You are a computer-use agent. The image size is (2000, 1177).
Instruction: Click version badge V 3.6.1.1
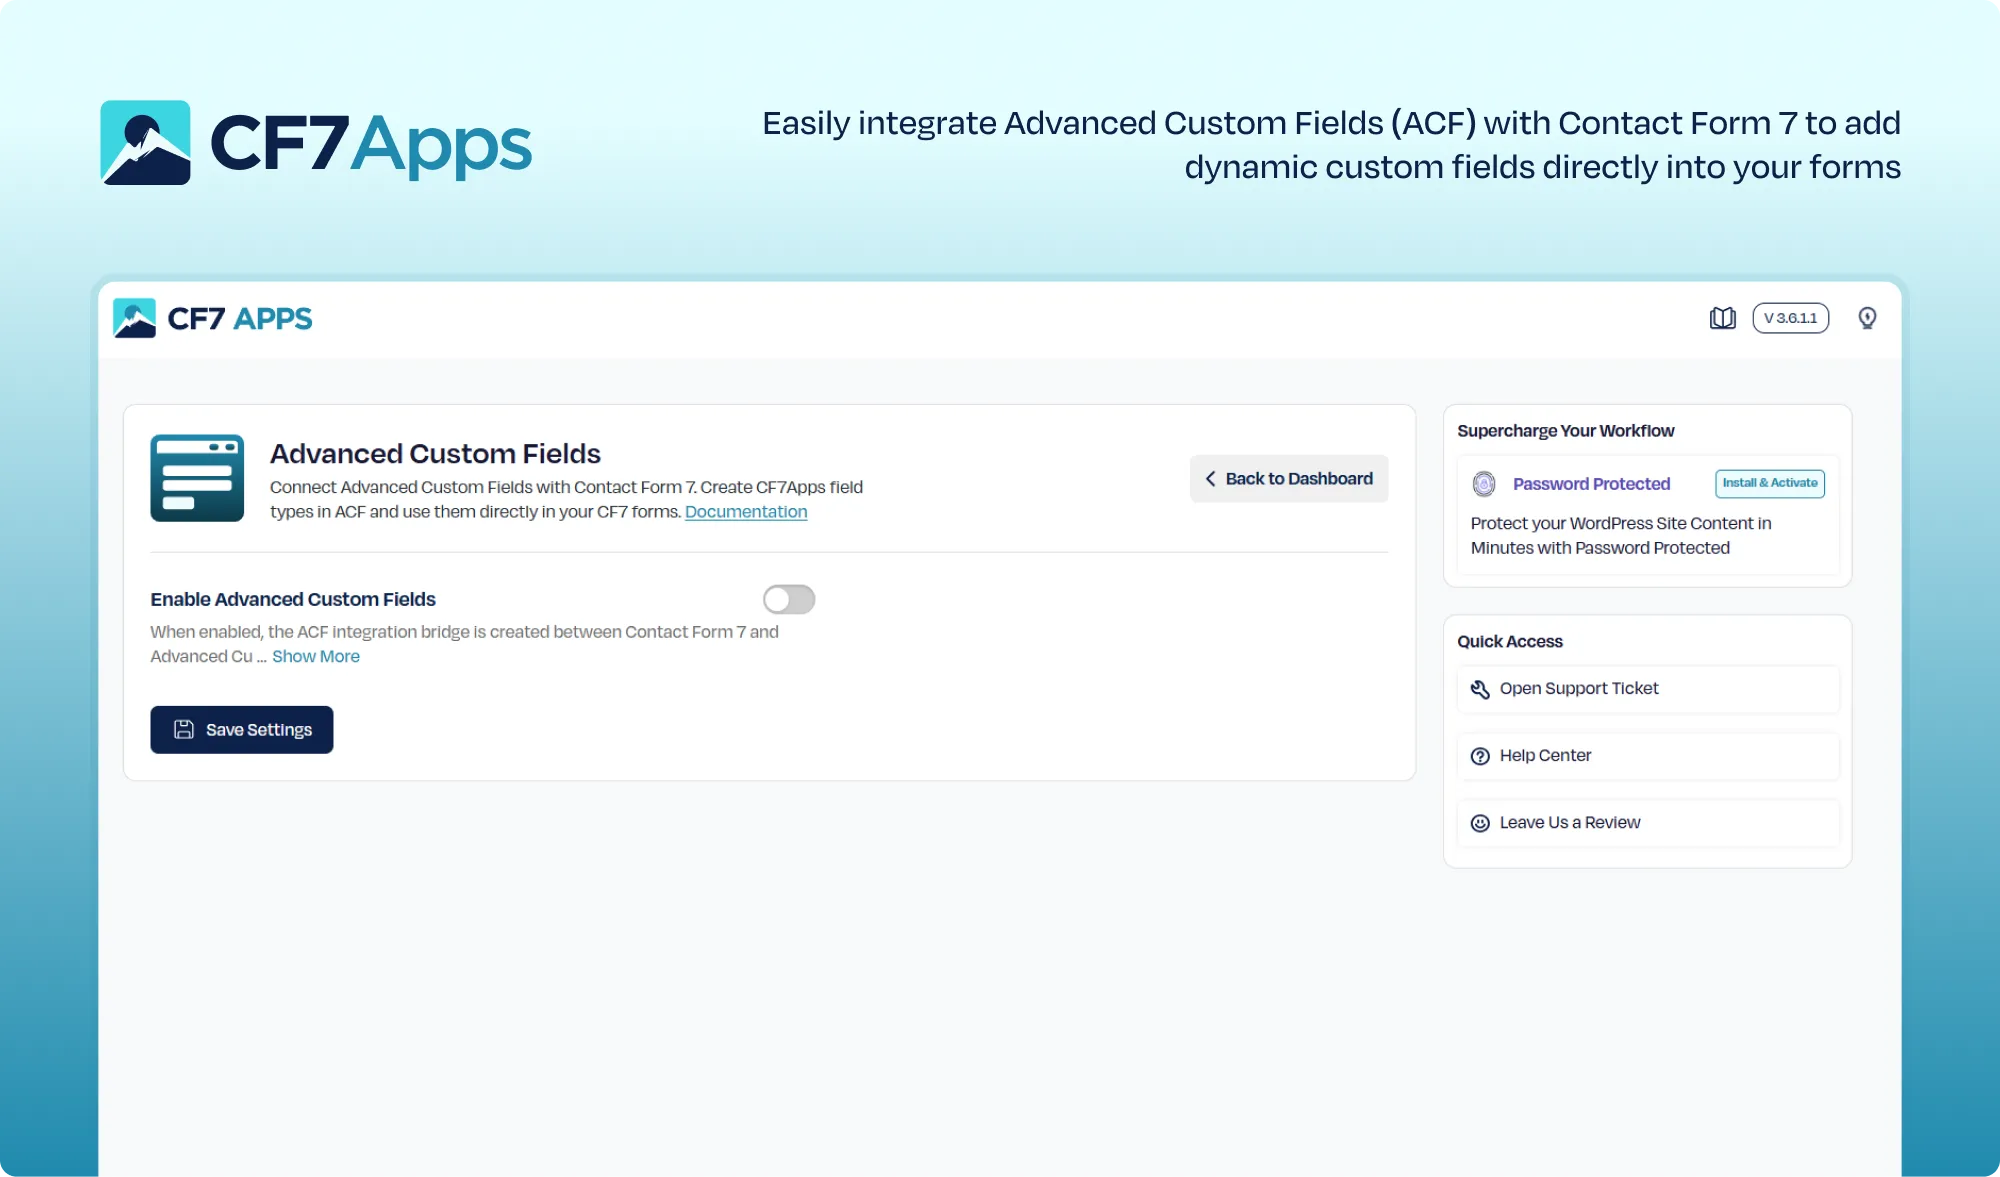[1791, 318]
